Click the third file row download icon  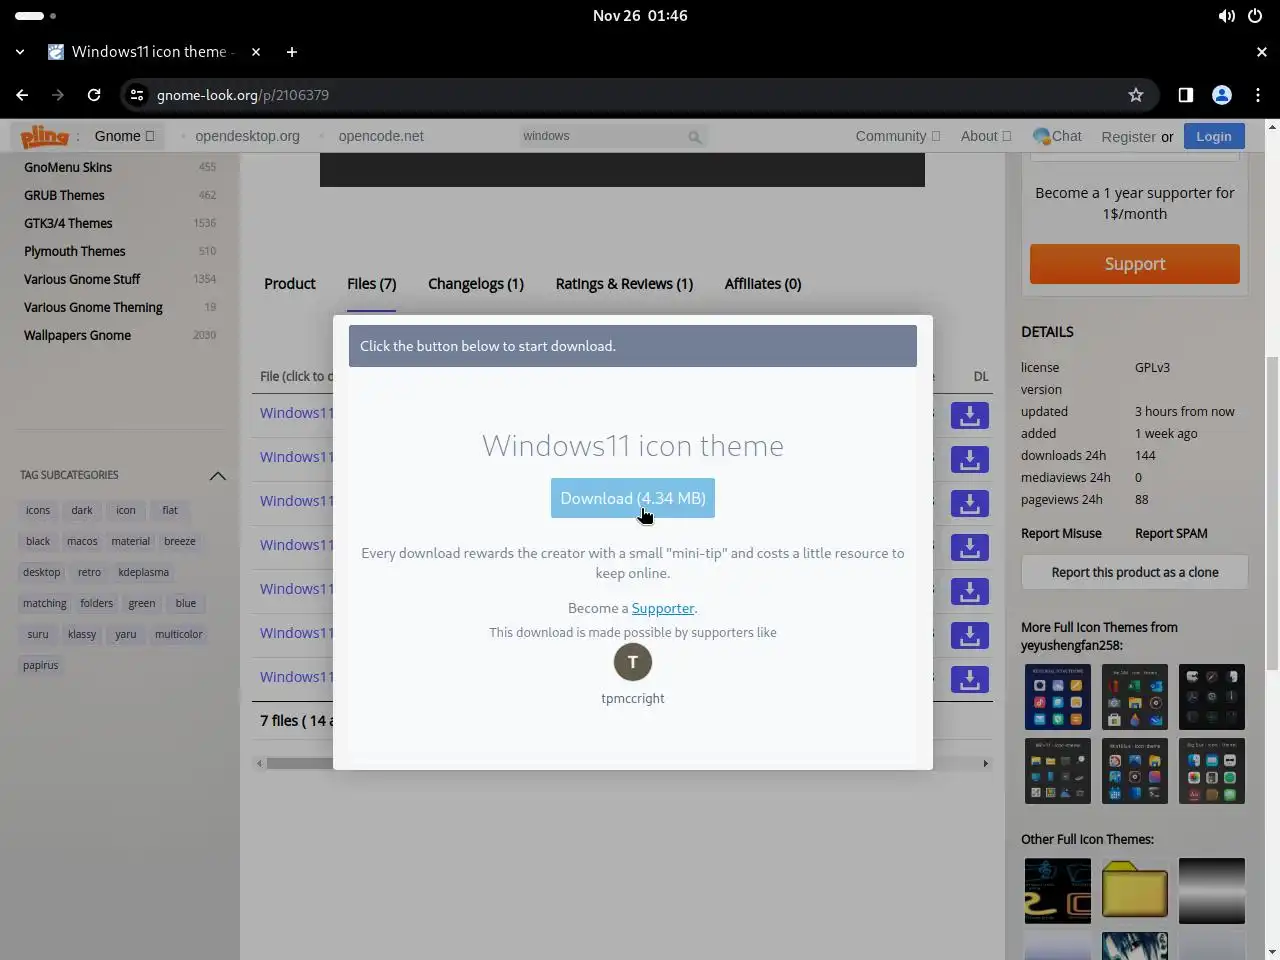click(969, 504)
